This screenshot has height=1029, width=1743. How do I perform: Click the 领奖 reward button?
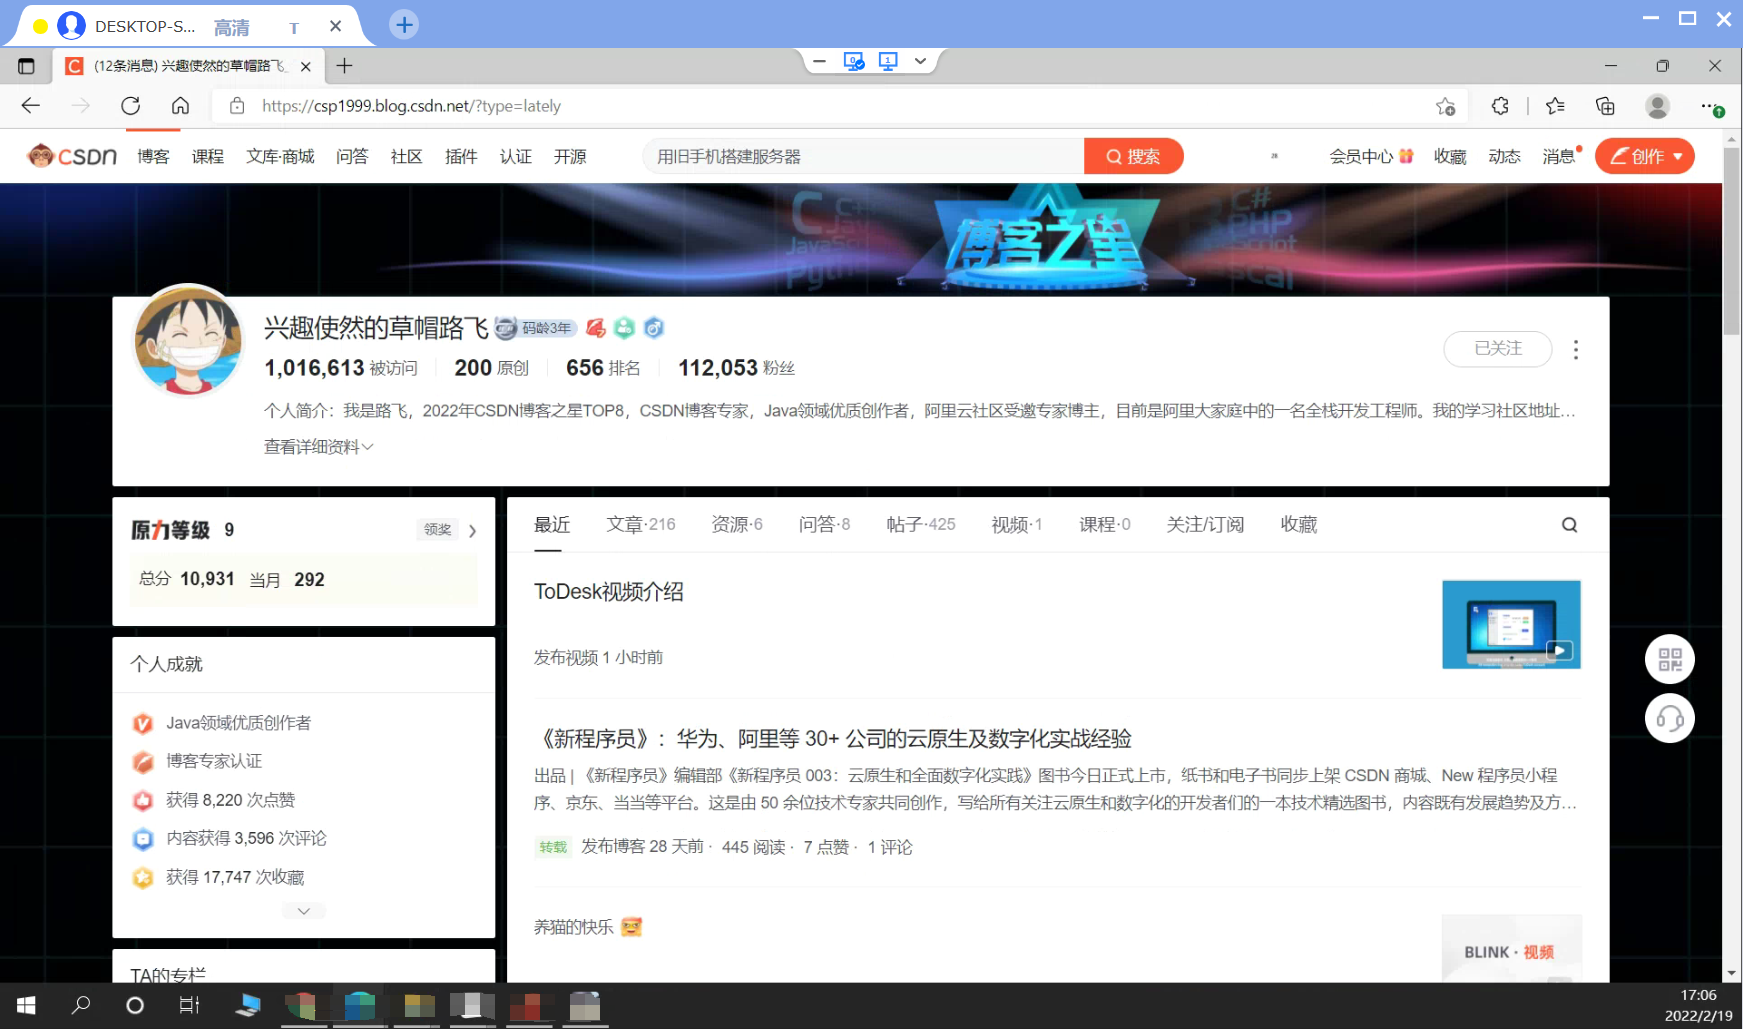pos(438,530)
